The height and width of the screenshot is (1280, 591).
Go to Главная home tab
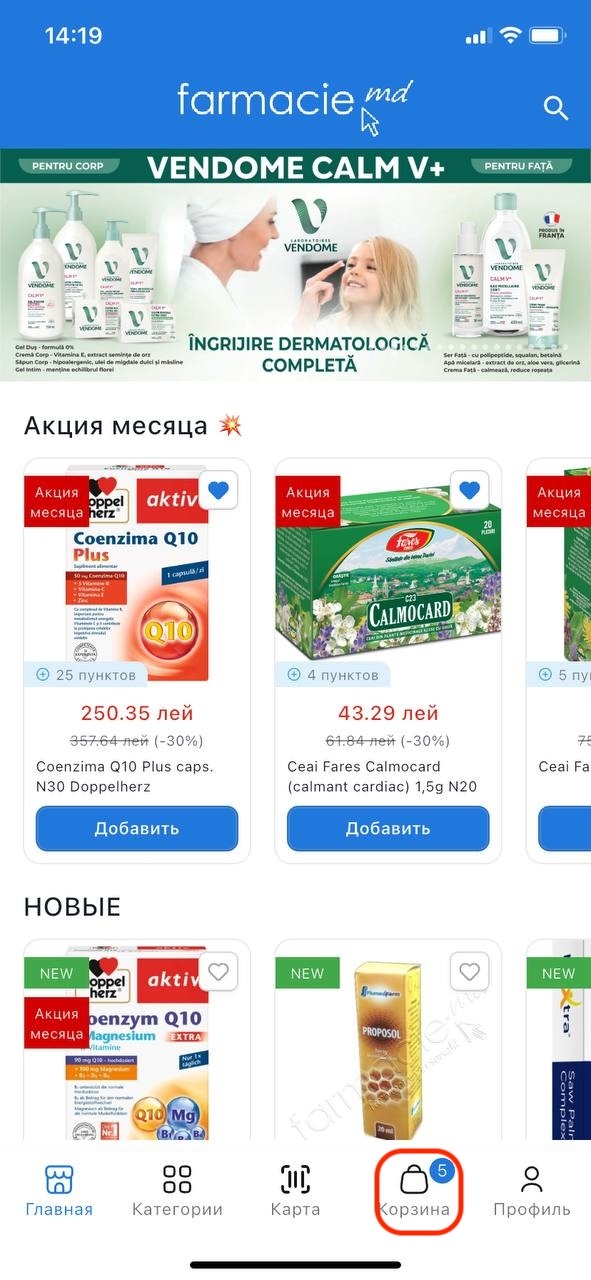pyautogui.click(x=59, y=1190)
